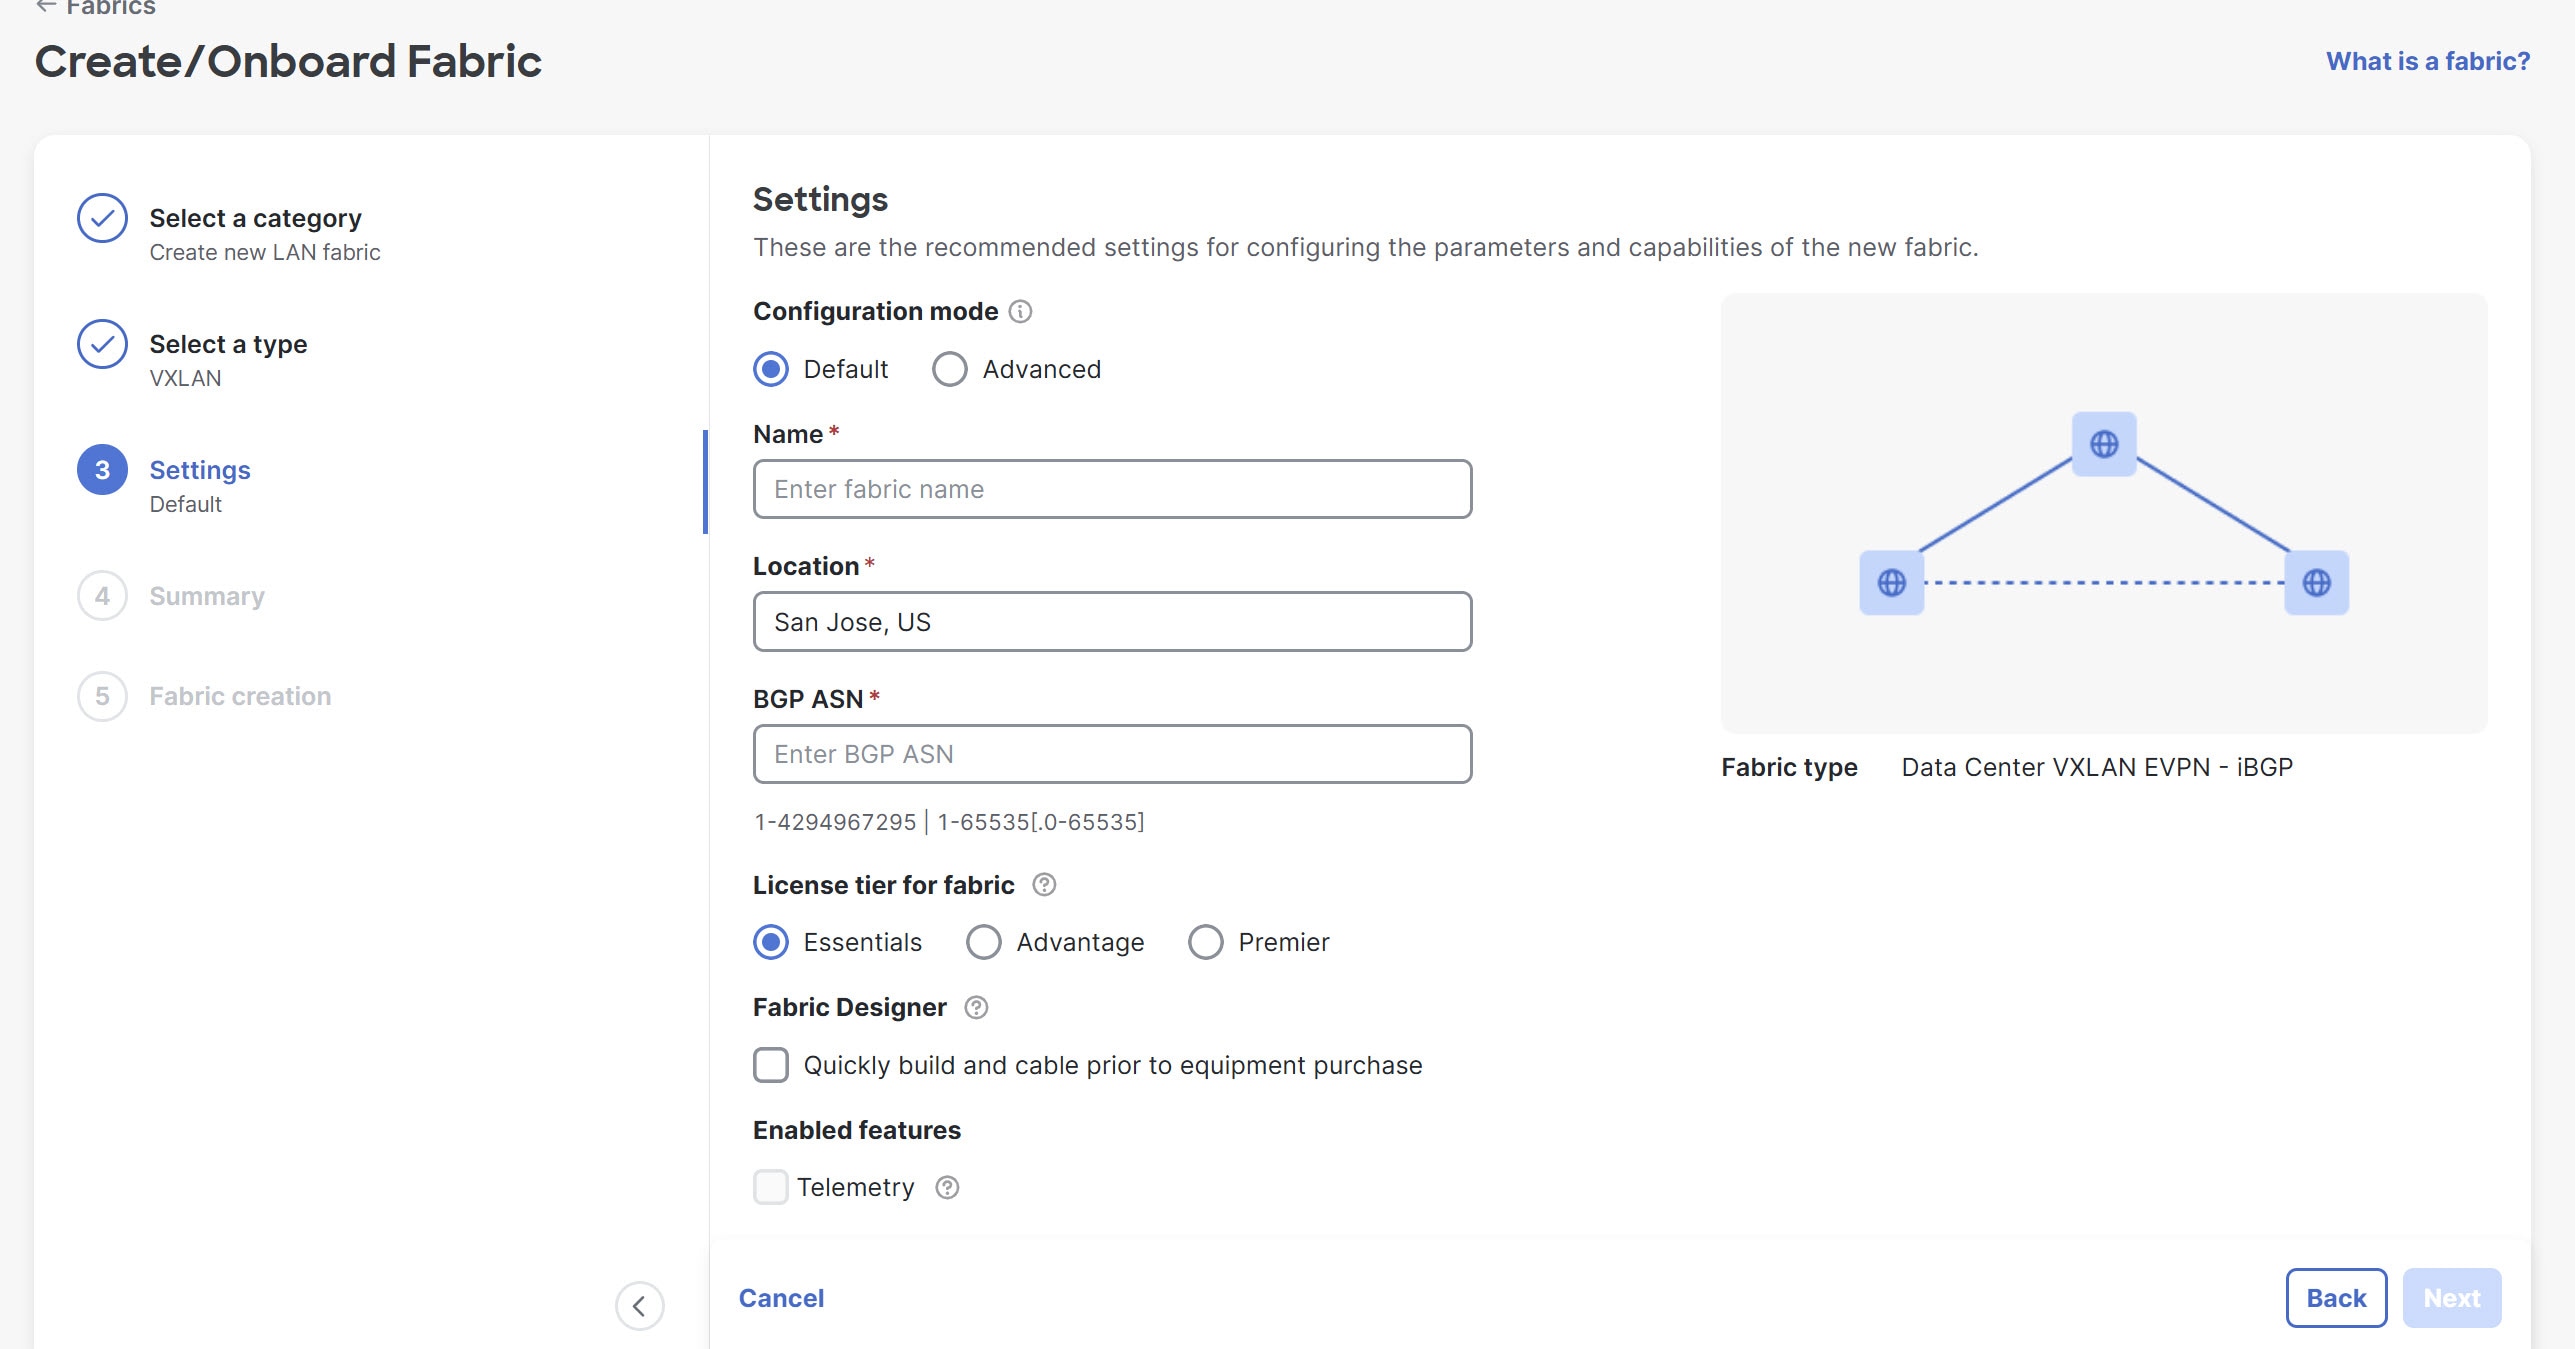Image resolution: width=2575 pixels, height=1349 pixels.
Task: Cancel the fabric creation
Action: 781,1298
